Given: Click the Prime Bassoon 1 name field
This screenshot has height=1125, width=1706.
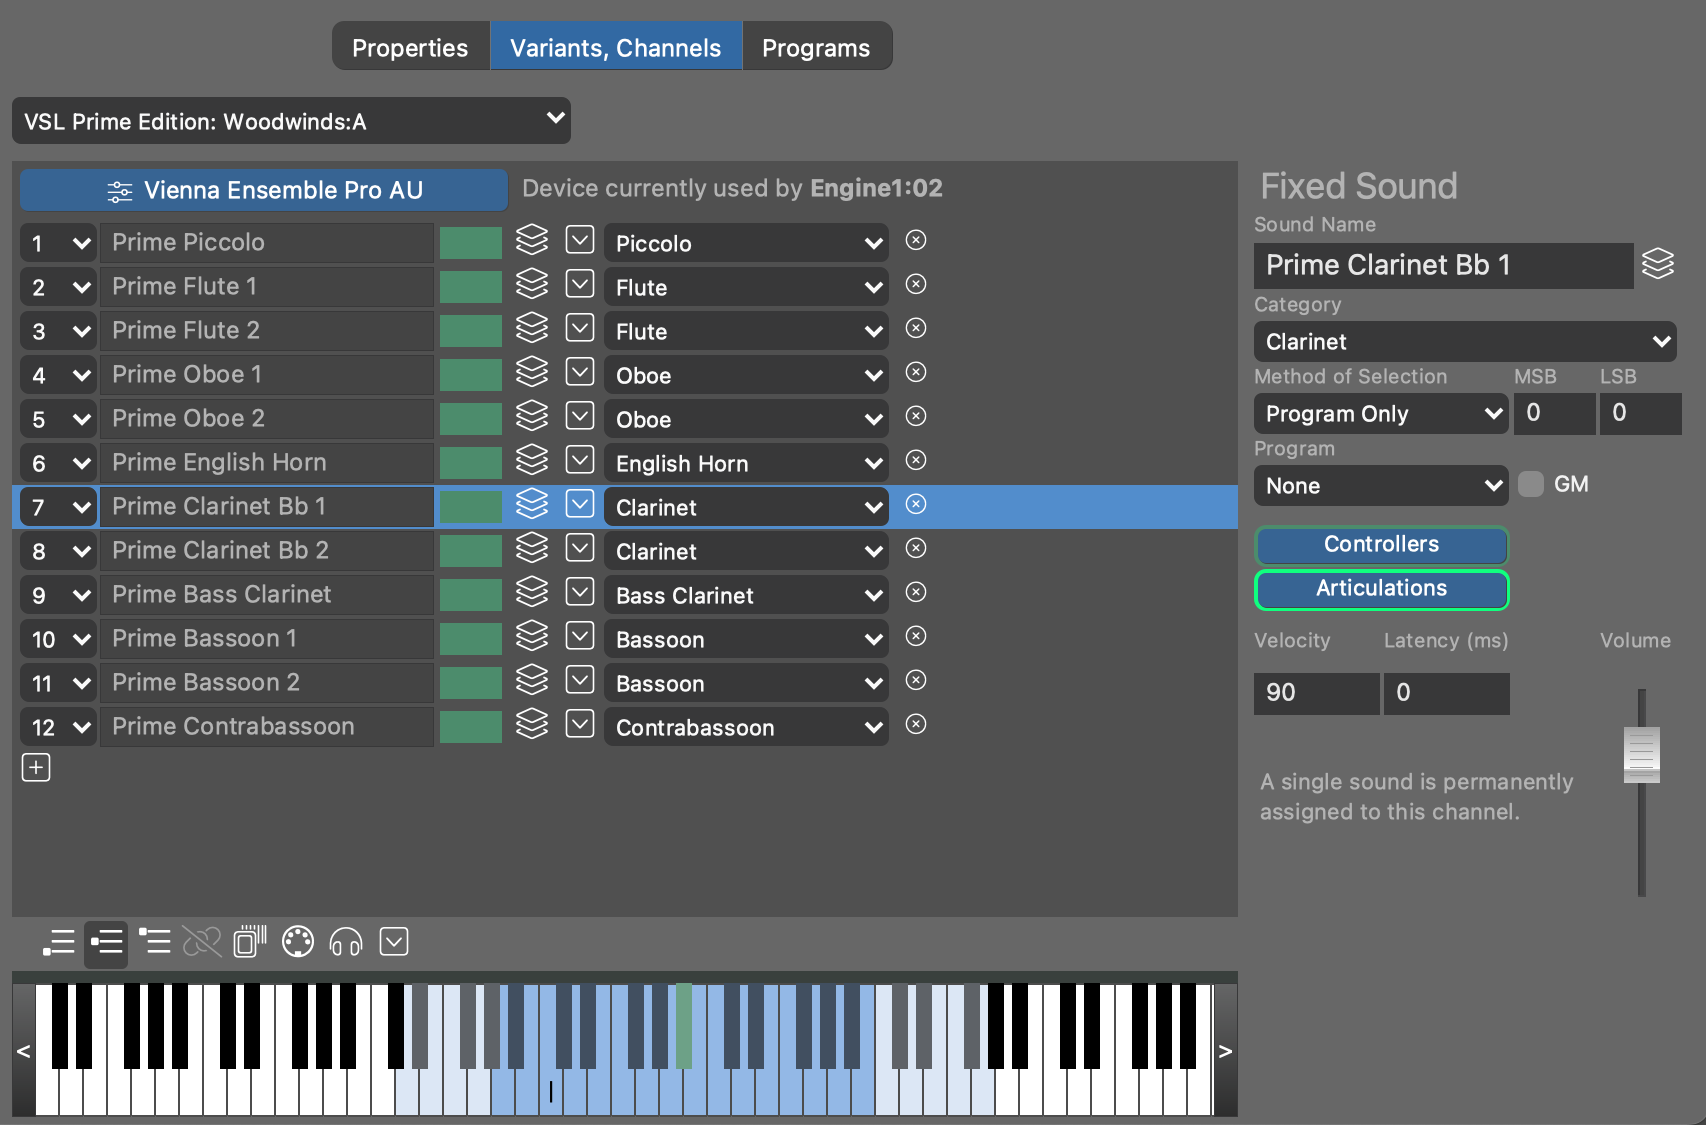Looking at the screenshot, I should [266, 639].
